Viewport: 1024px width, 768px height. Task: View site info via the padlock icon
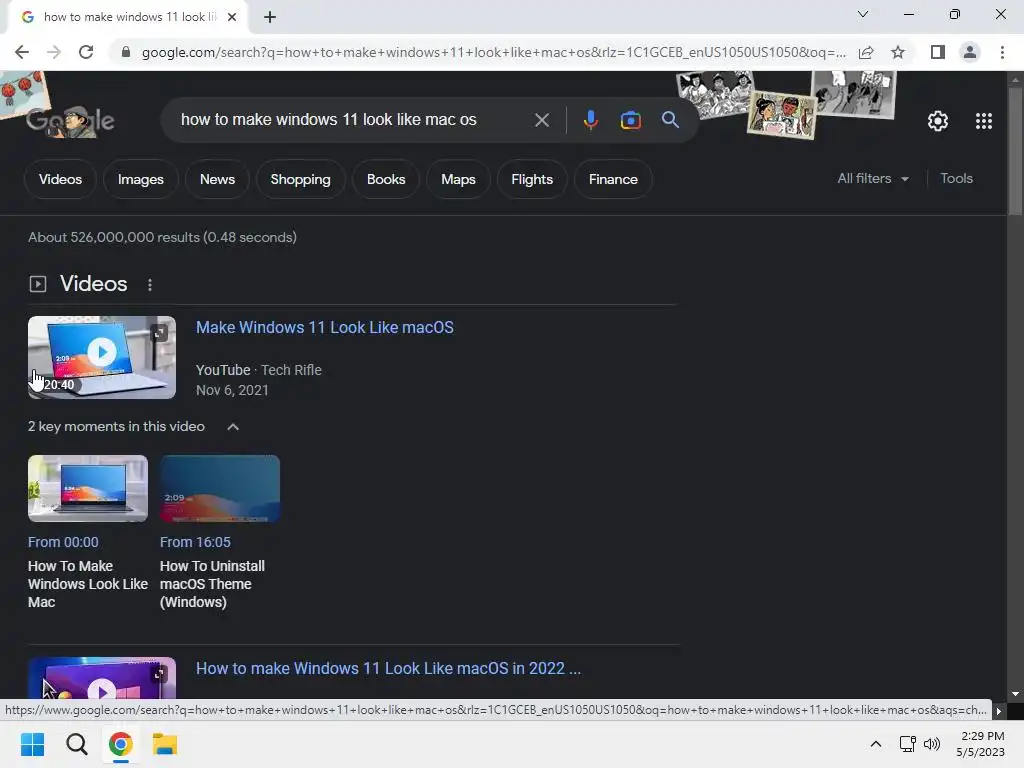click(125, 52)
